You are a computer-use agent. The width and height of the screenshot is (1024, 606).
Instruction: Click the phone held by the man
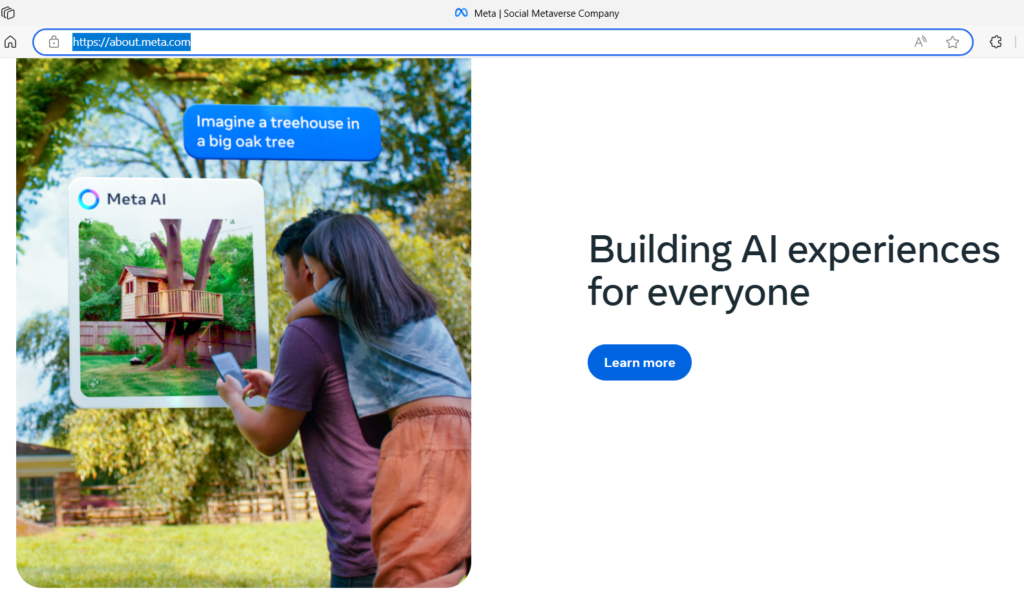tap(229, 368)
